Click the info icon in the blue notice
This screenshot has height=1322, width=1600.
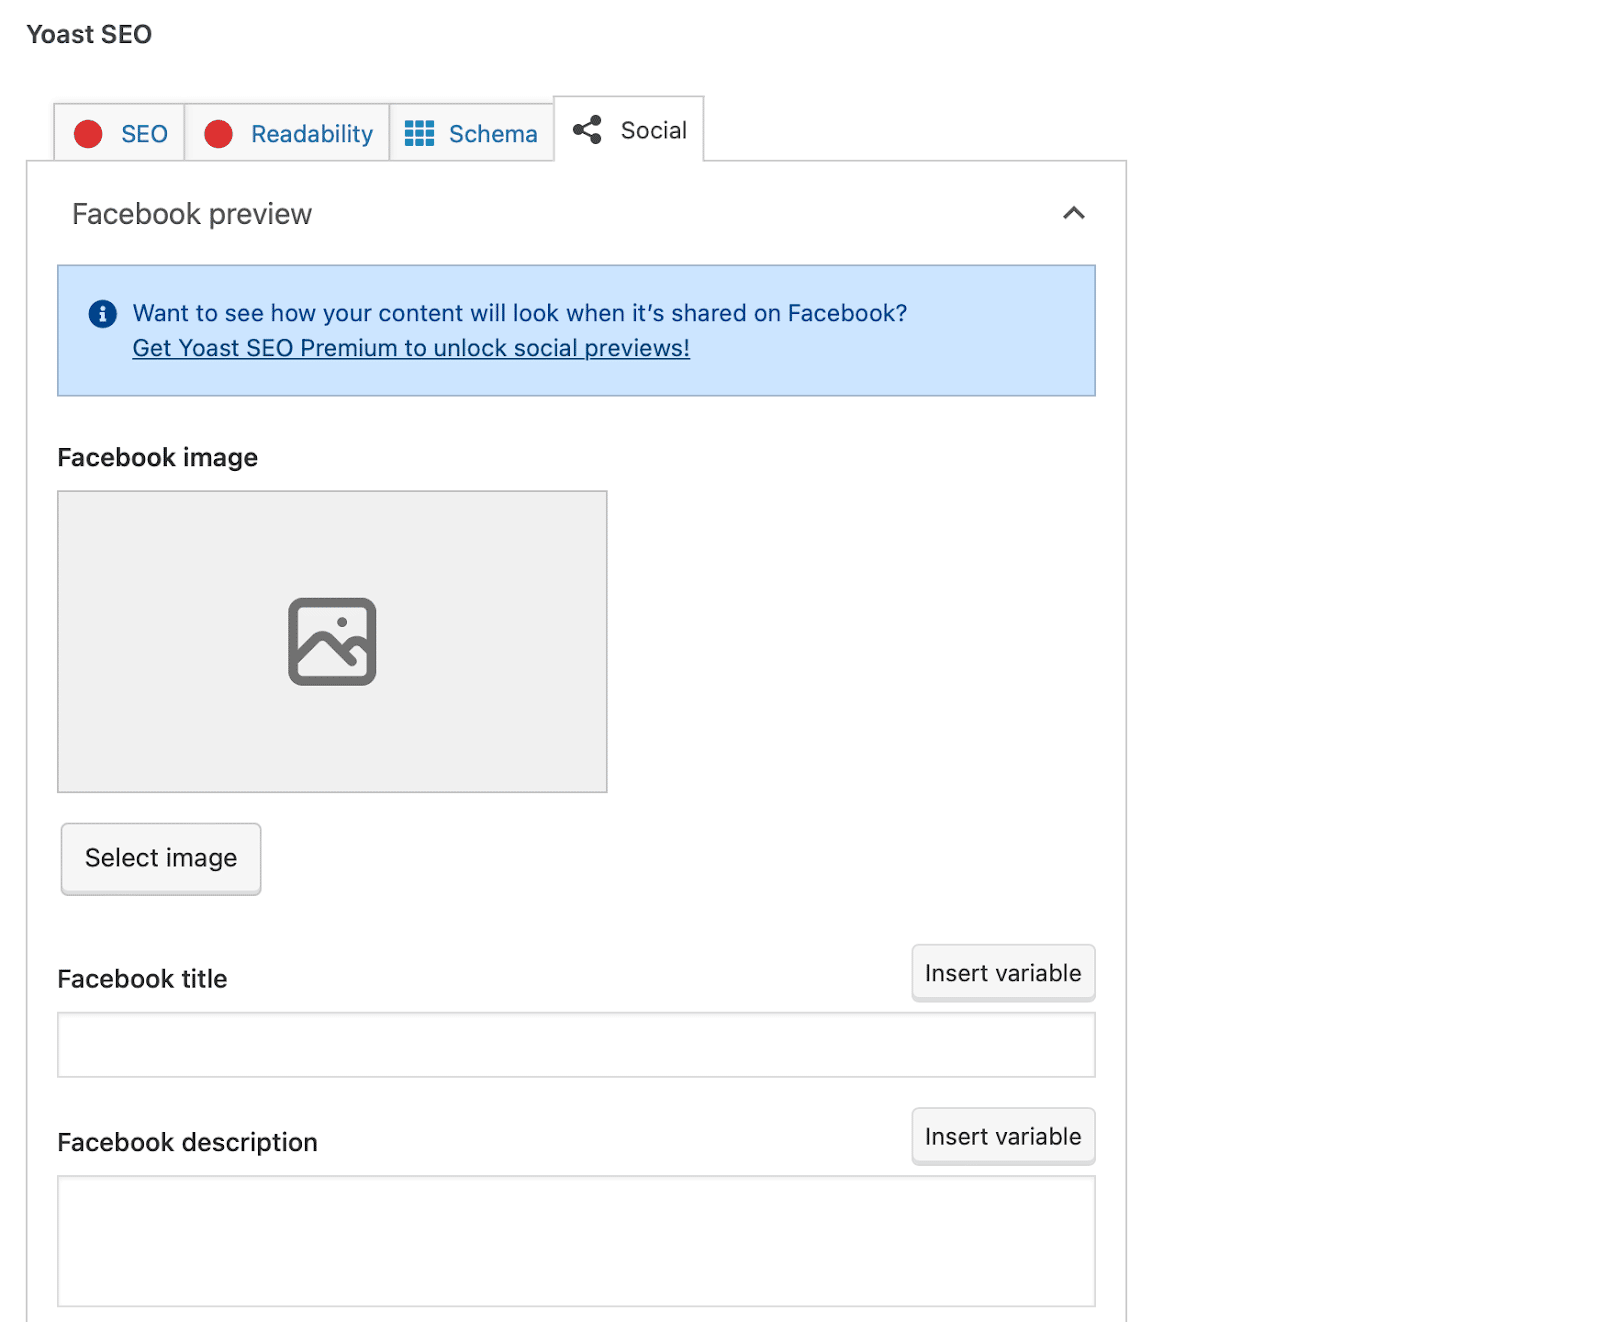click(x=101, y=312)
